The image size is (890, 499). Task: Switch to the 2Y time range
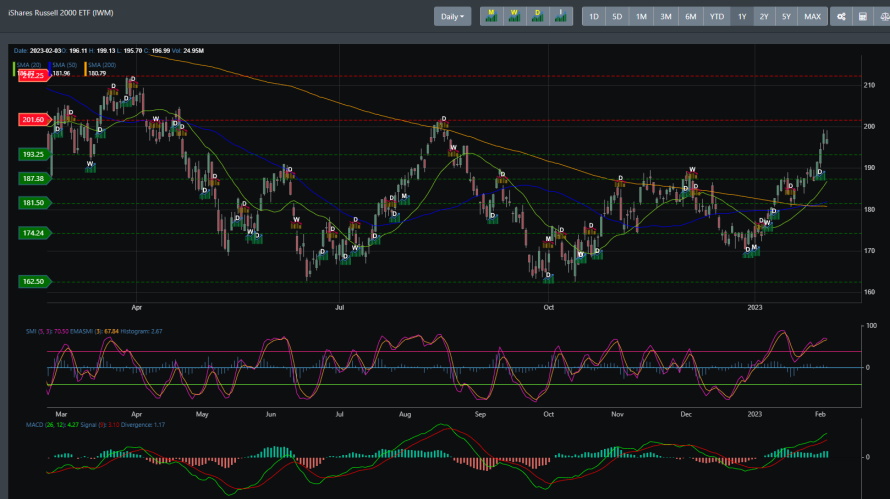764,16
